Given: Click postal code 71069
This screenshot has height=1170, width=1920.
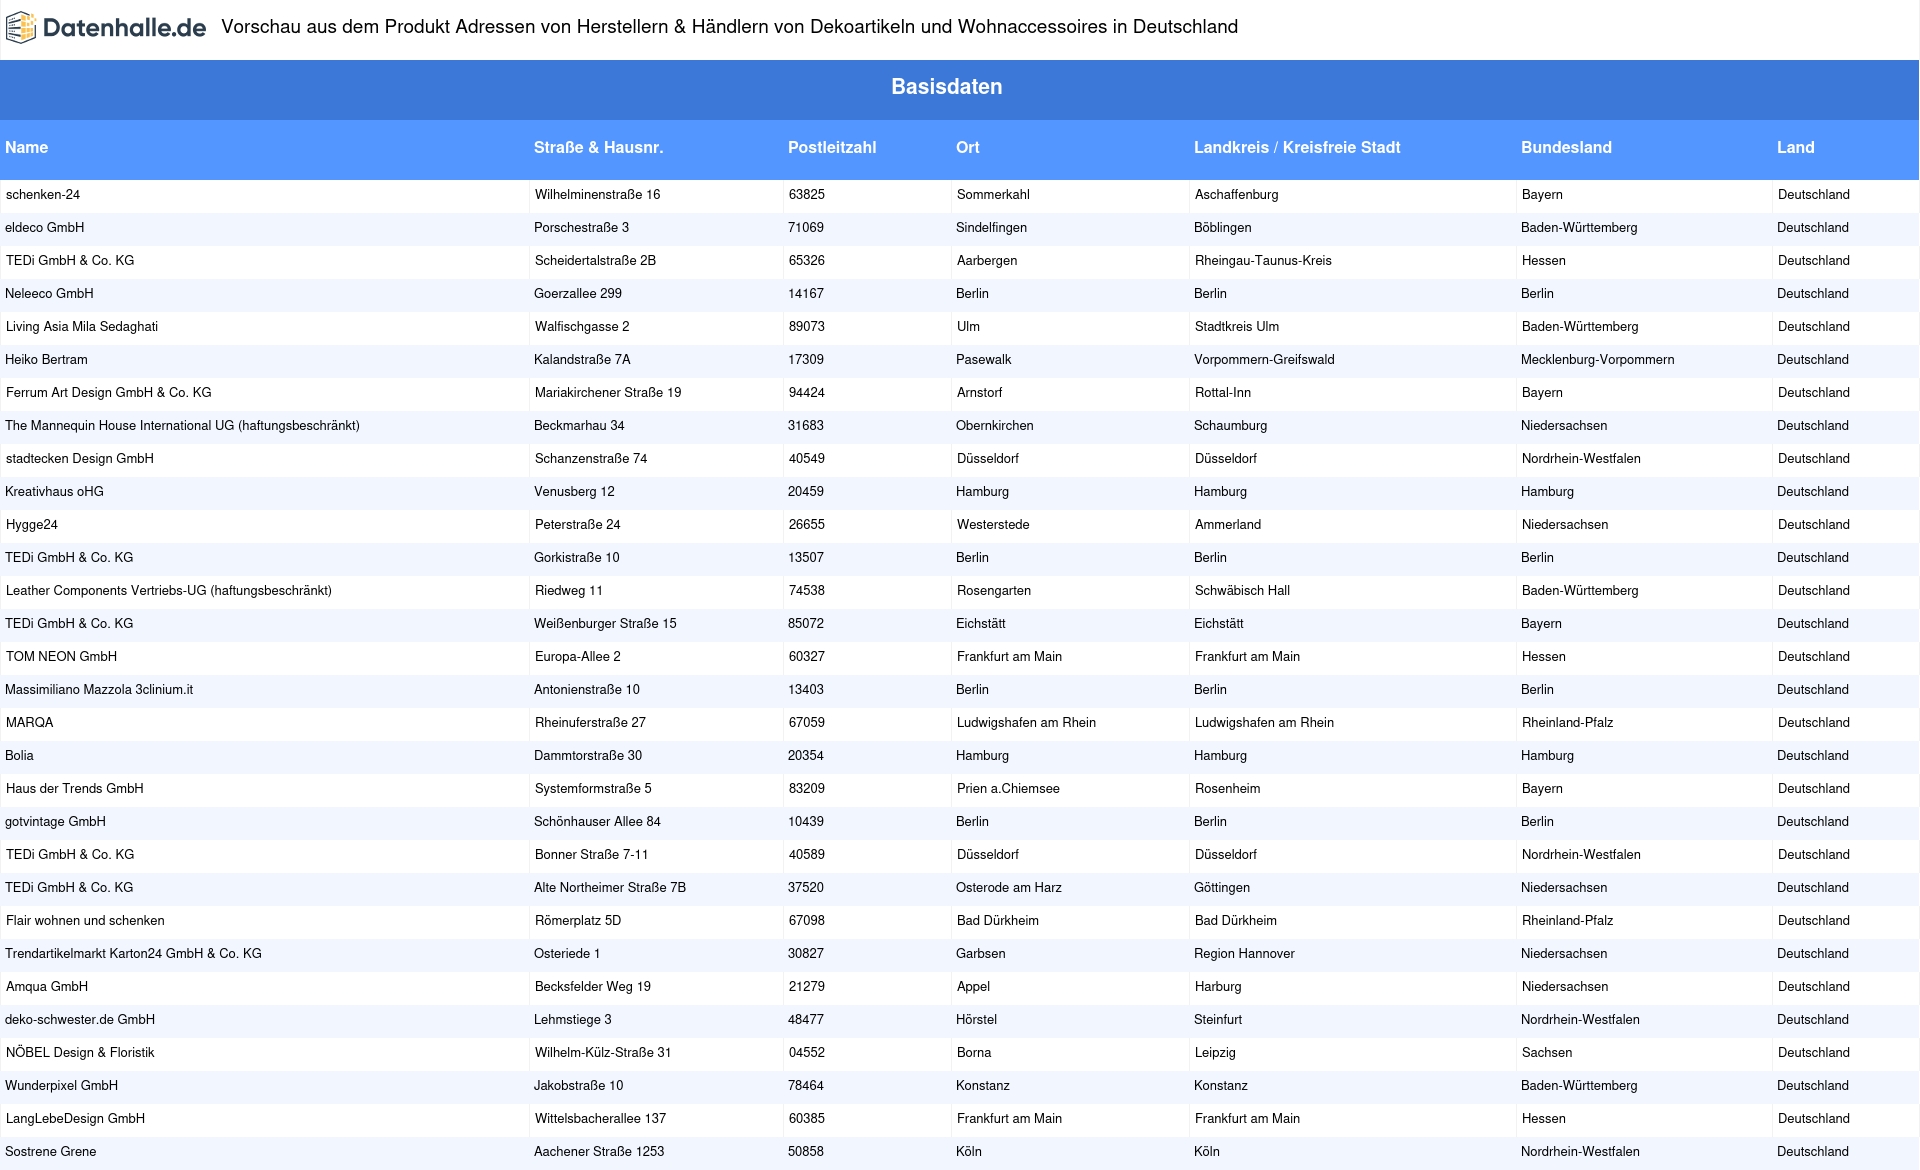Looking at the screenshot, I should pos(806,228).
